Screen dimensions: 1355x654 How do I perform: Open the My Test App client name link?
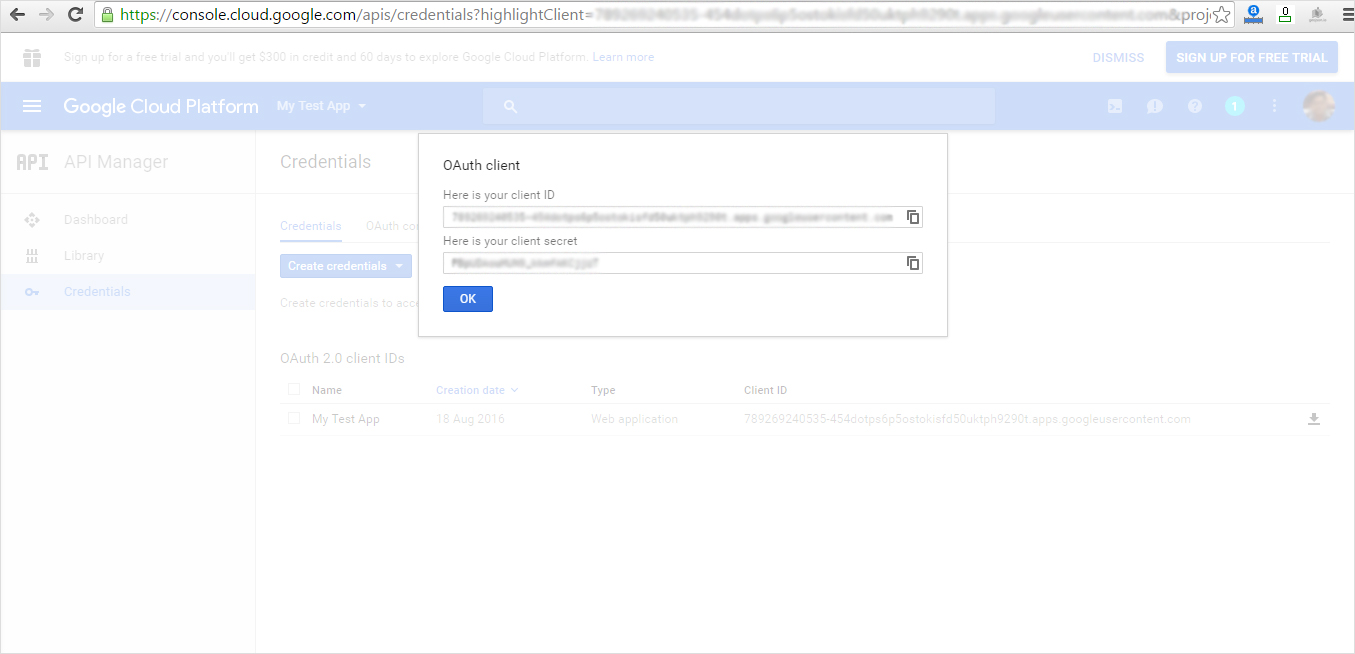click(x=346, y=419)
